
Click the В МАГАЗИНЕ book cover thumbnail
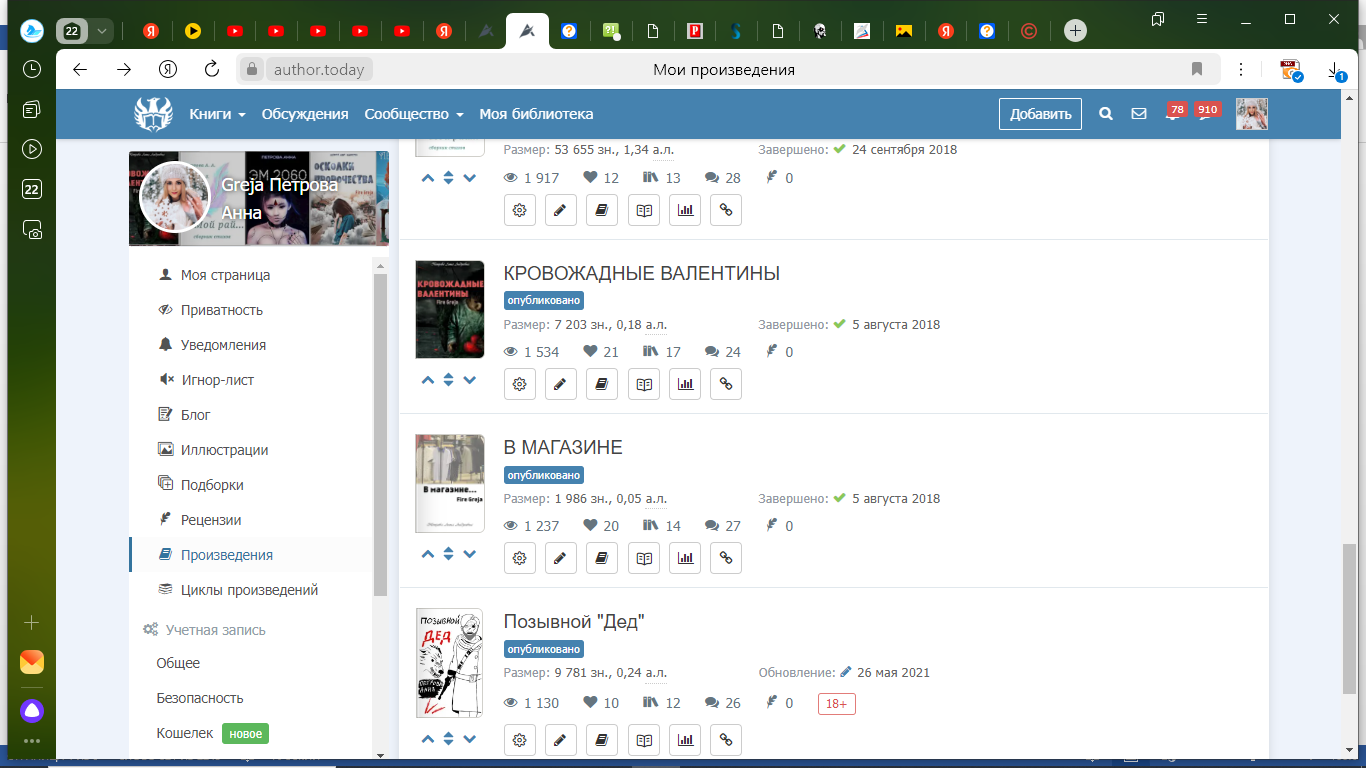pos(450,484)
